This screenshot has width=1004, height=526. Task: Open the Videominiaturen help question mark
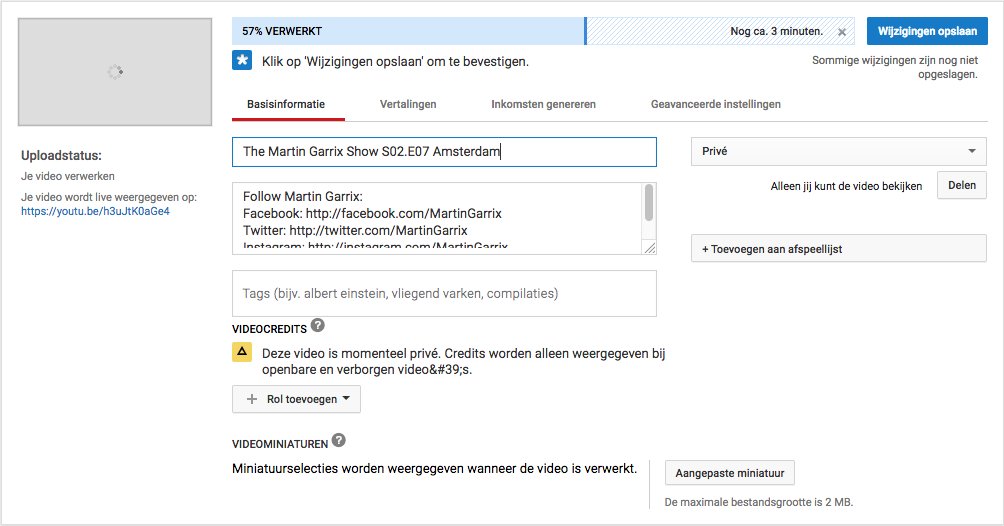[339, 440]
